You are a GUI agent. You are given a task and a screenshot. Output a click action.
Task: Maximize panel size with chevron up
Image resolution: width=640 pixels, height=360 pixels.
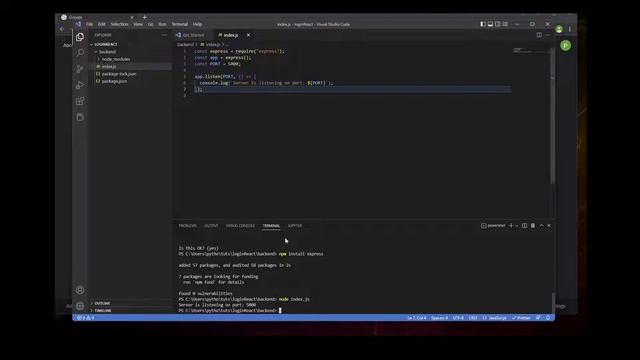pyautogui.click(x=542, y=226)
